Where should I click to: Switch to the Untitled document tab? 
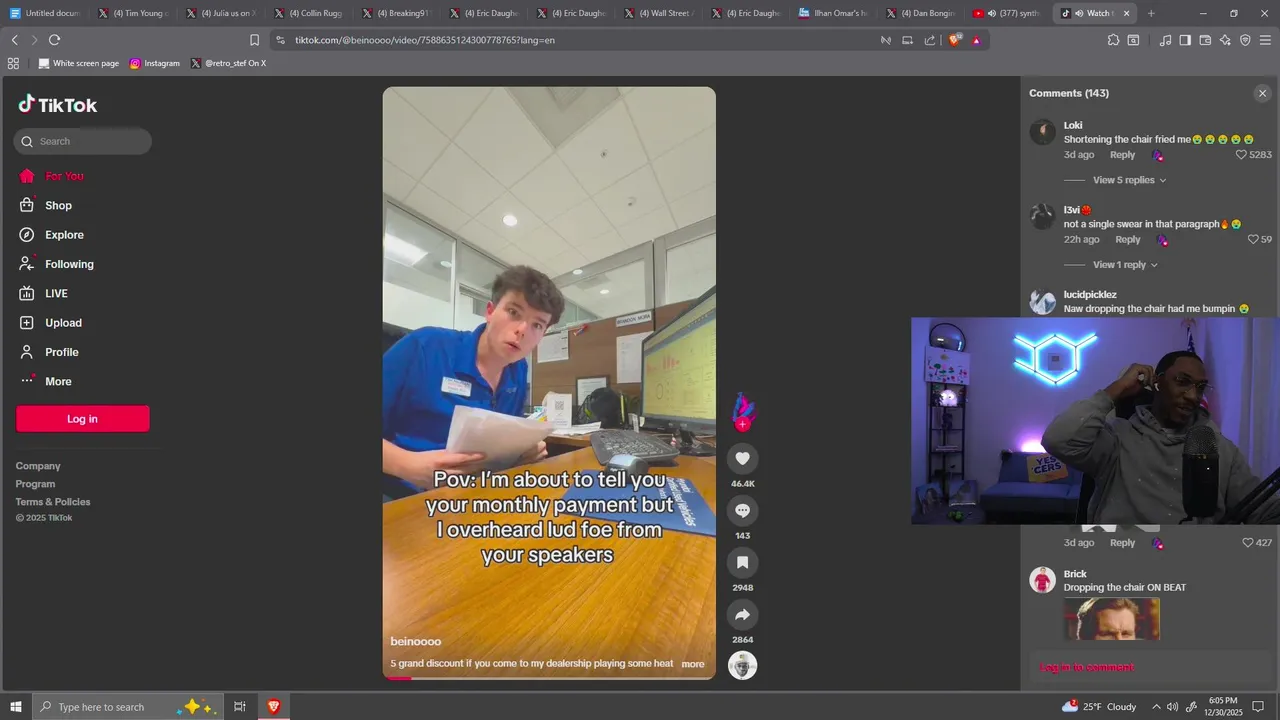45,13
